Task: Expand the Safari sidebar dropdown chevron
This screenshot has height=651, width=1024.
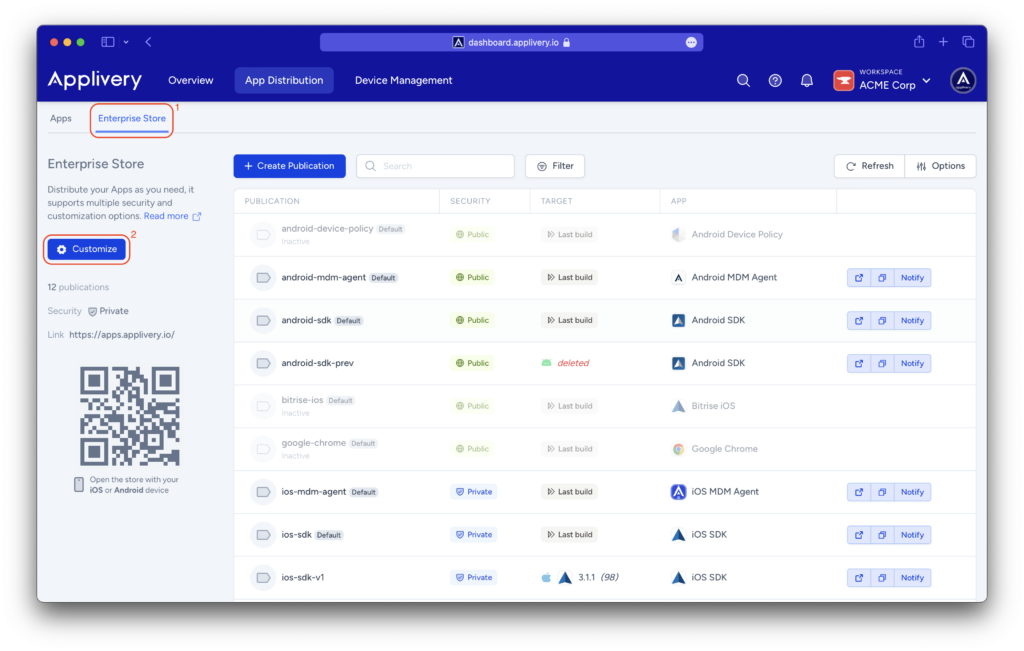Action: 126,42
